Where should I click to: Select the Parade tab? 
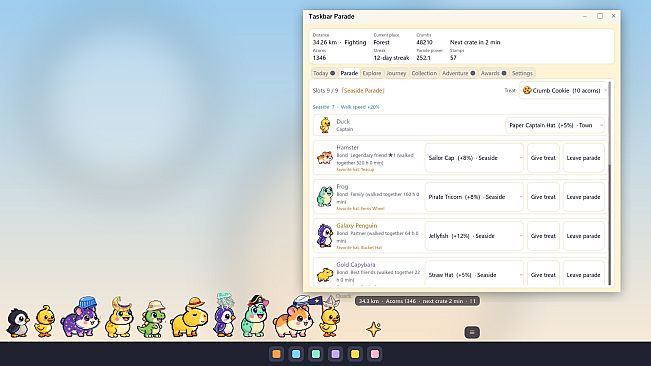[349, 73]
